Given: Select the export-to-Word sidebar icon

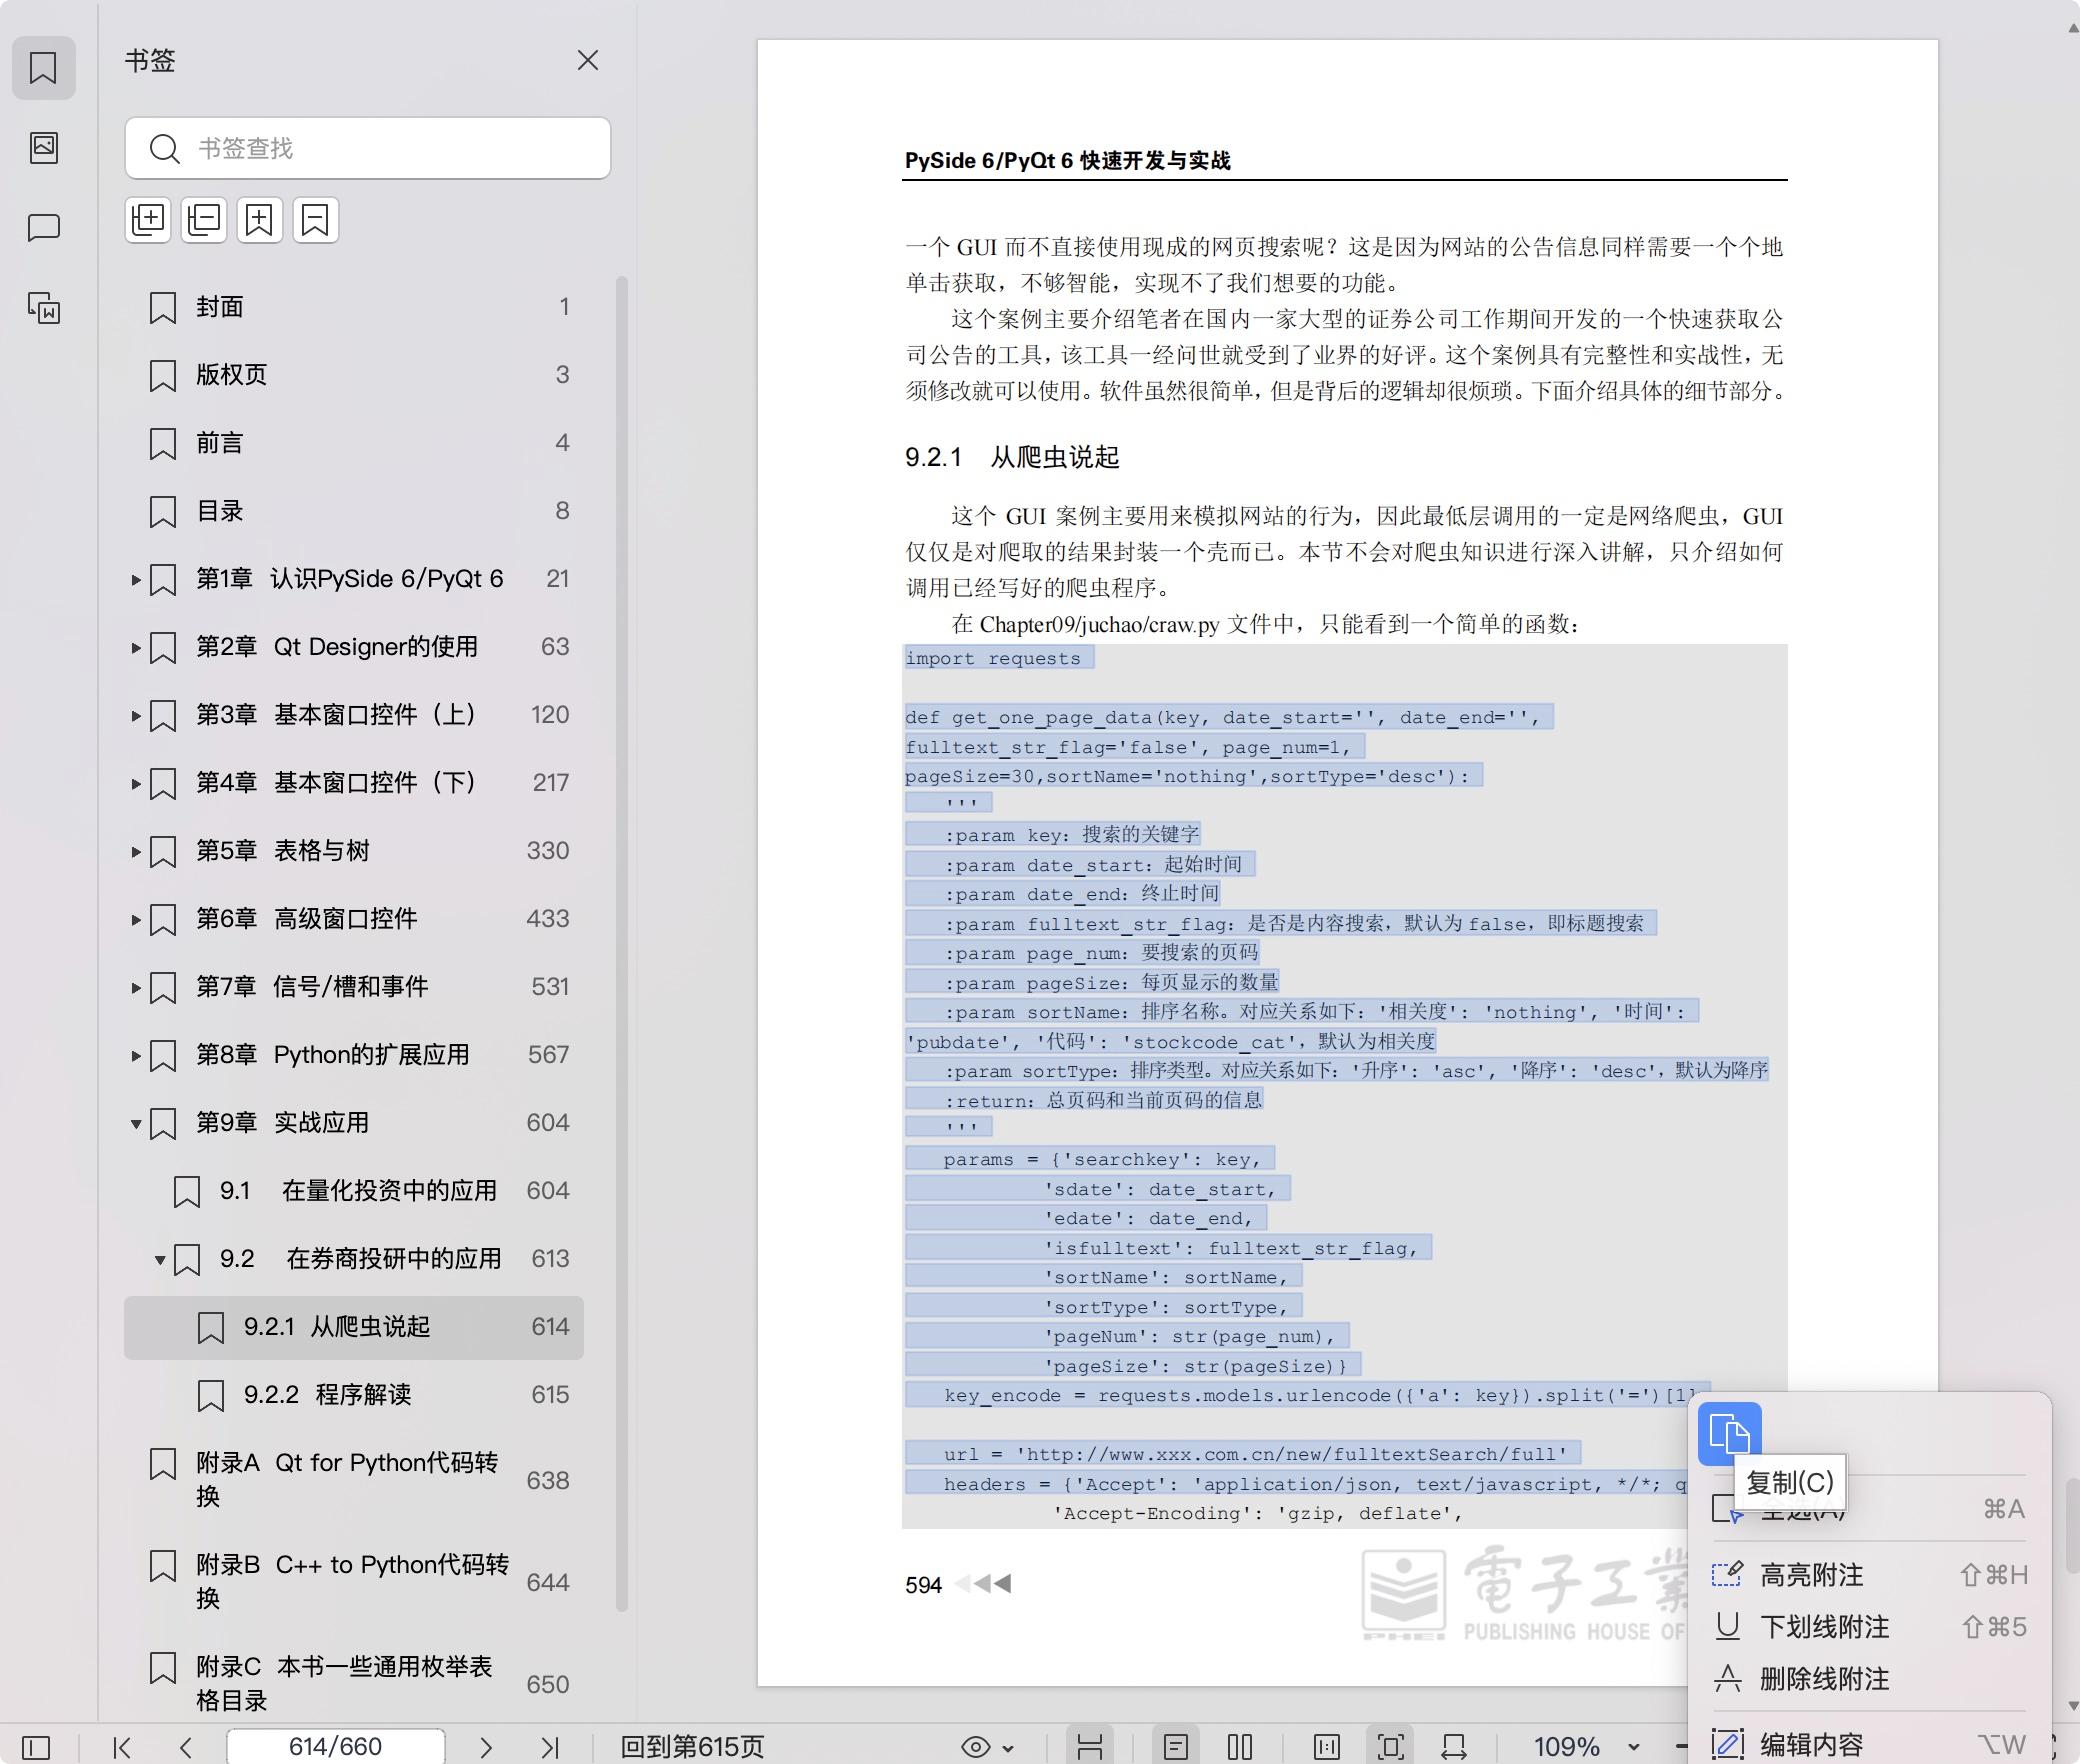Looking at the screenshot, I should 44,308.
